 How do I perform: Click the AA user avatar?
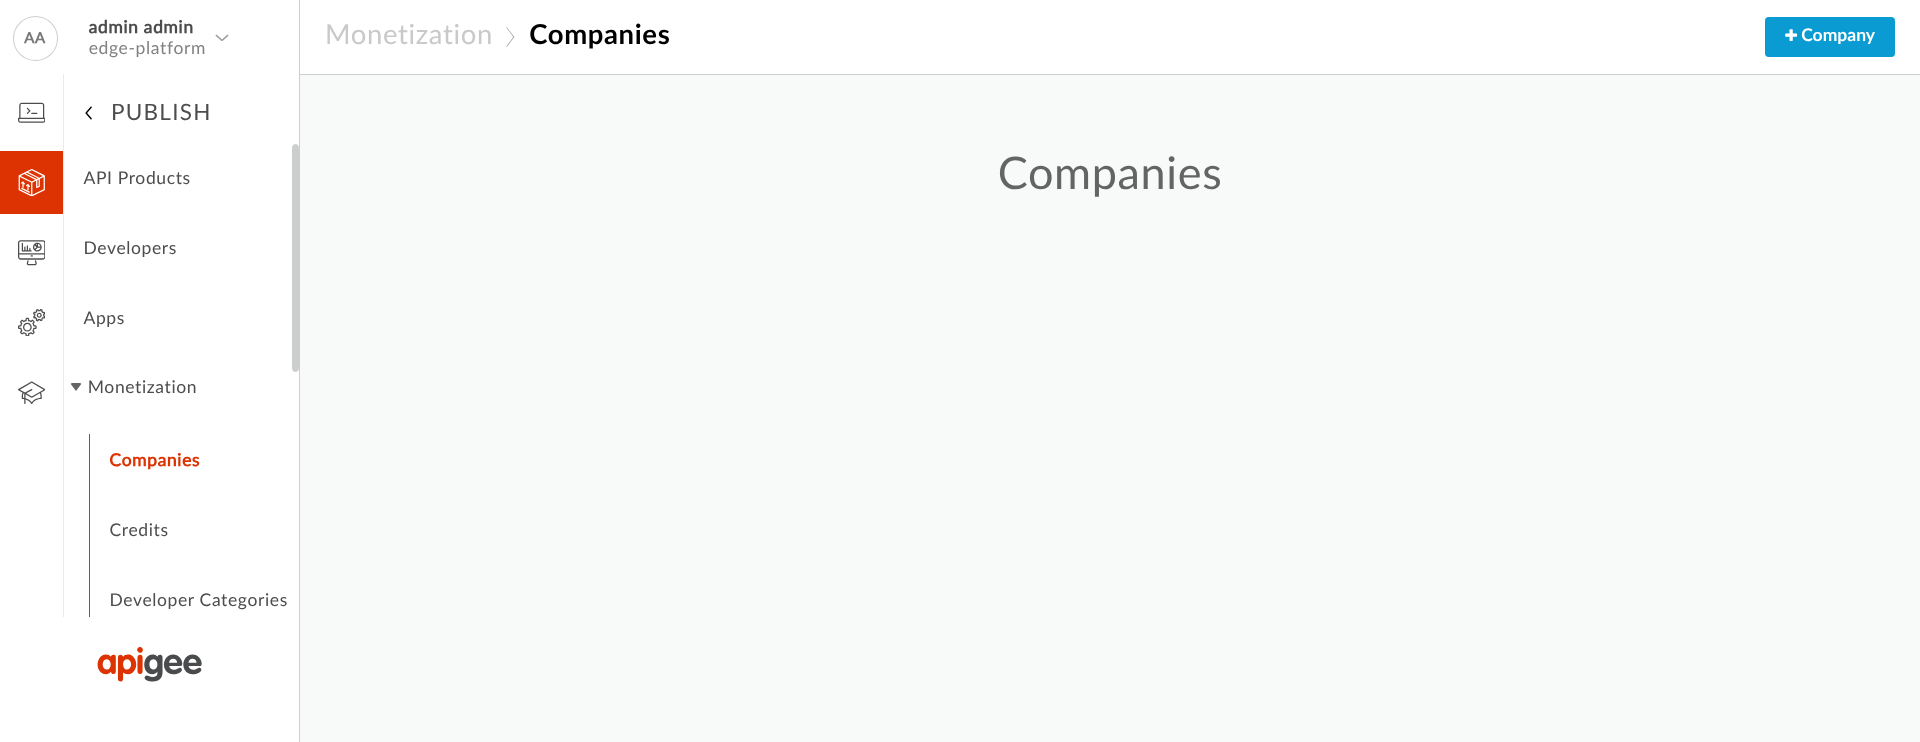[x=35, y=38]
